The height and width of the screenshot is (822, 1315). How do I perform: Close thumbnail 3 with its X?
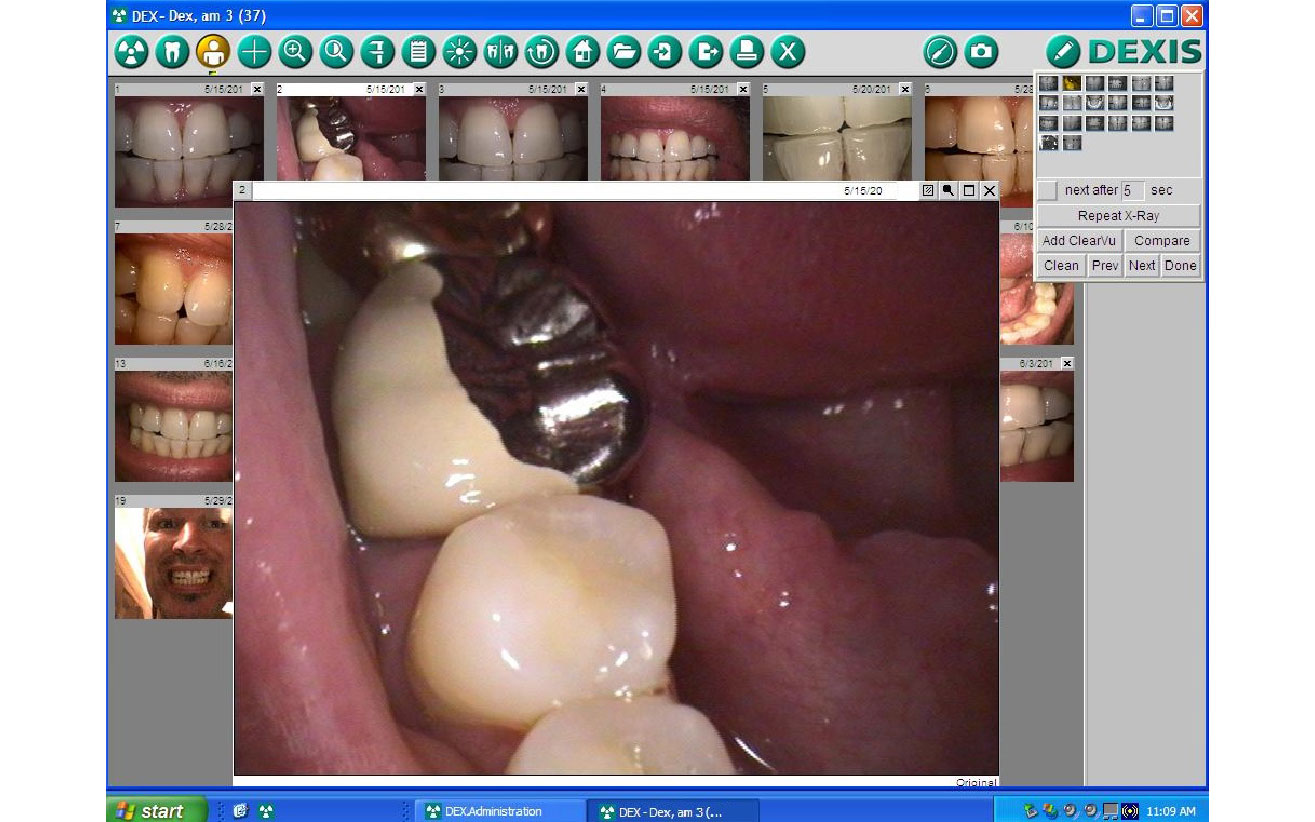(581, 89)
